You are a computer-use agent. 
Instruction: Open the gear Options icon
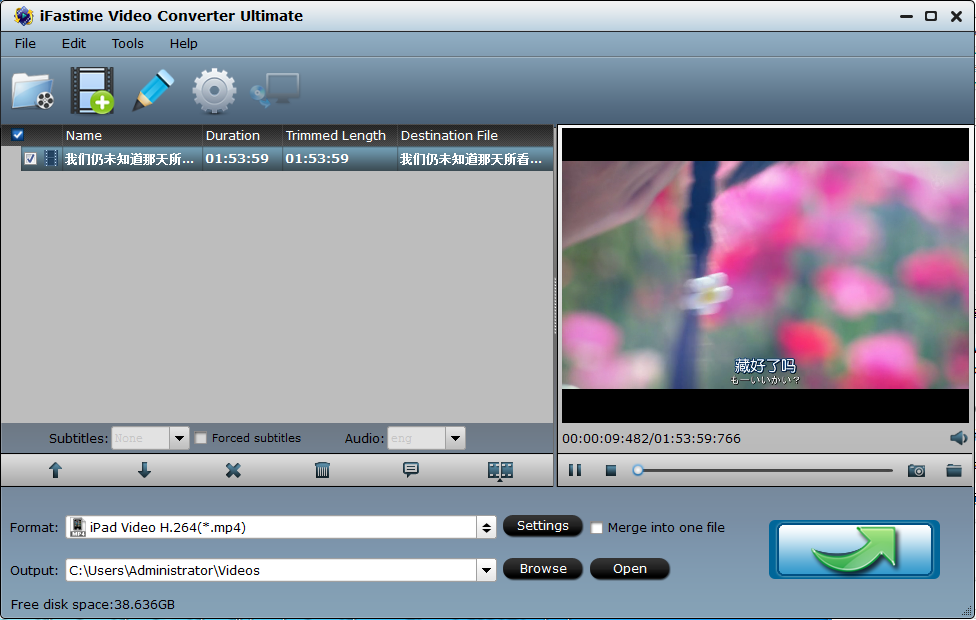[214, 91]
